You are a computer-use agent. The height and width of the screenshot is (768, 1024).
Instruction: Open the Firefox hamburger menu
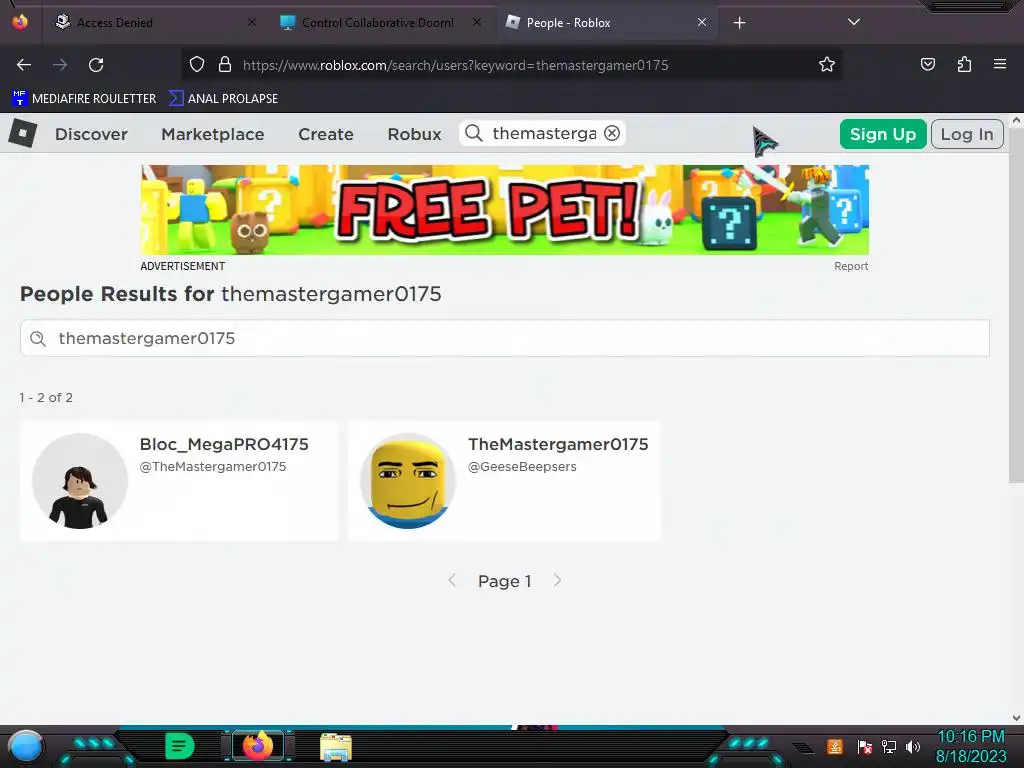click(999, 64)
